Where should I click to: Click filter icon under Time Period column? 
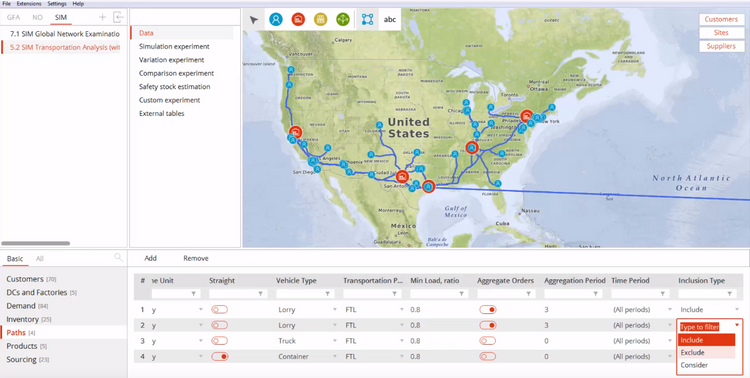pyautogui.click(x=662, y=294)
